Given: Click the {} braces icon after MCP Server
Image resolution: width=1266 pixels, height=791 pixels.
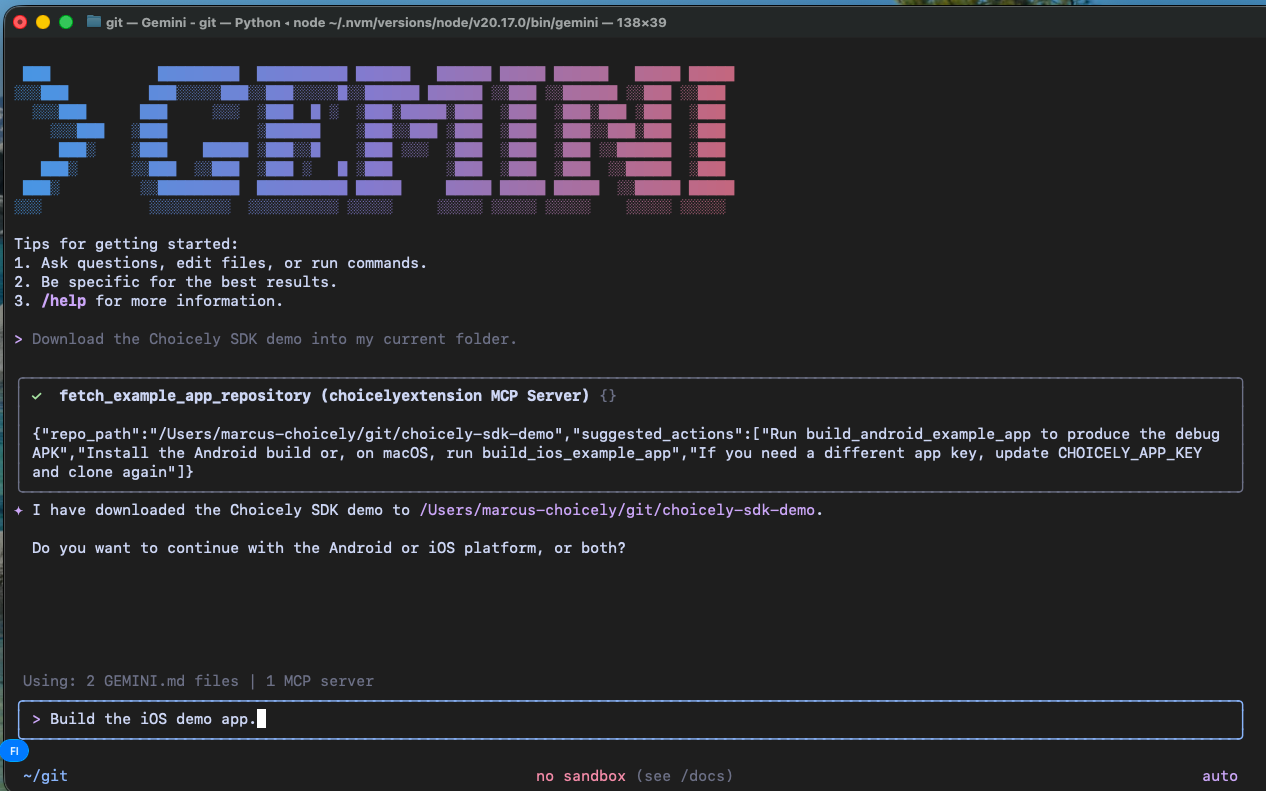Looking at the screenshot, I should click(x=607, y=395).
